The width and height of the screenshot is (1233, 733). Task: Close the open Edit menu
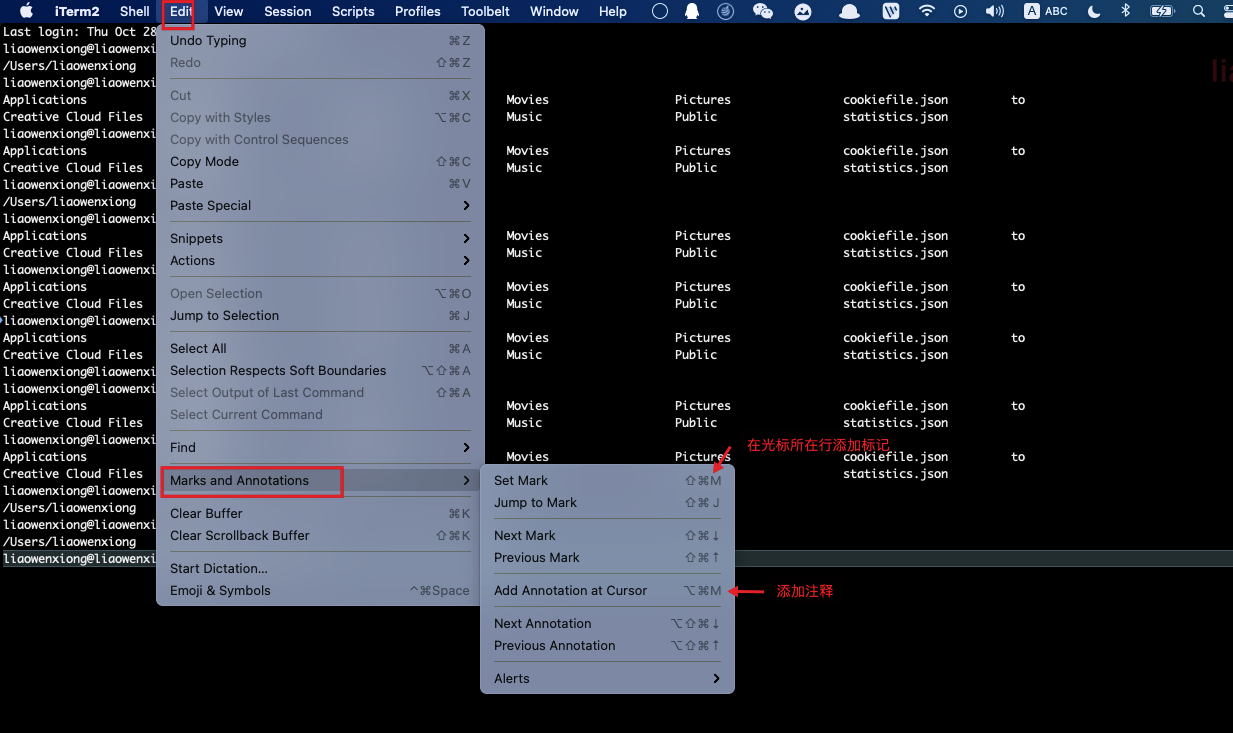(181, 11)
